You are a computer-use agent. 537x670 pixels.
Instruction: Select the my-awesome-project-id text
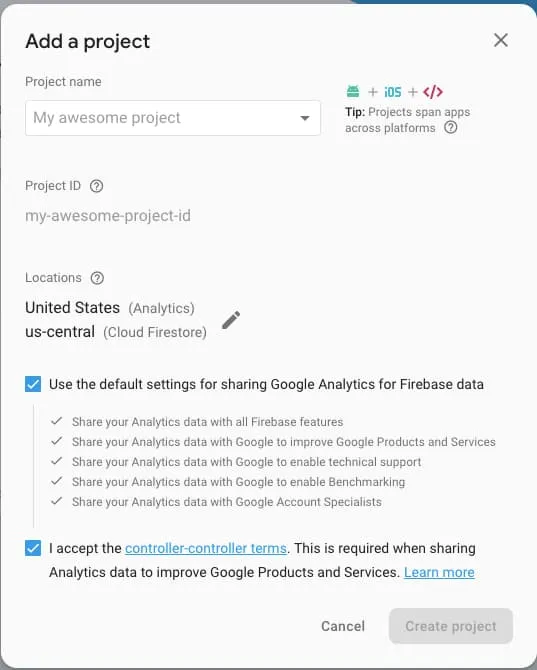click(x=108, y=216)
